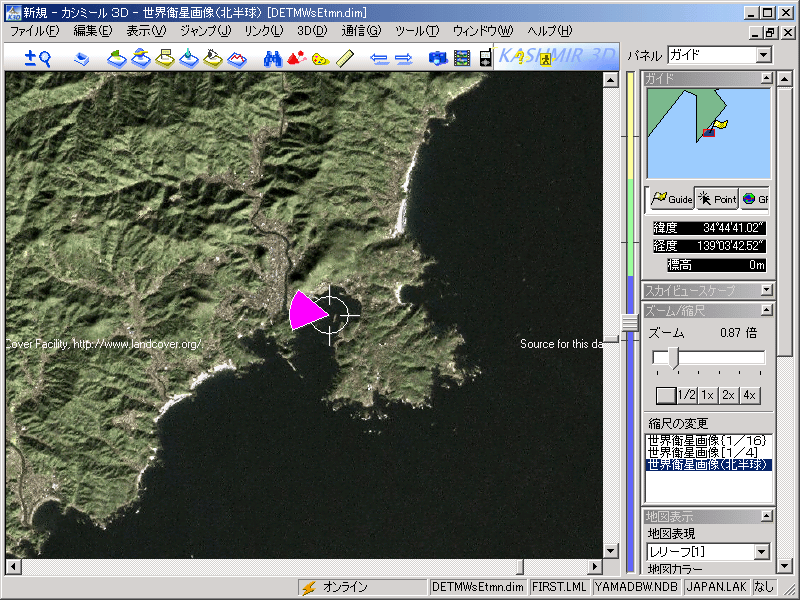Open the 表示(V) menu
This screenshot has width=800, height=600.
point(146,31)
